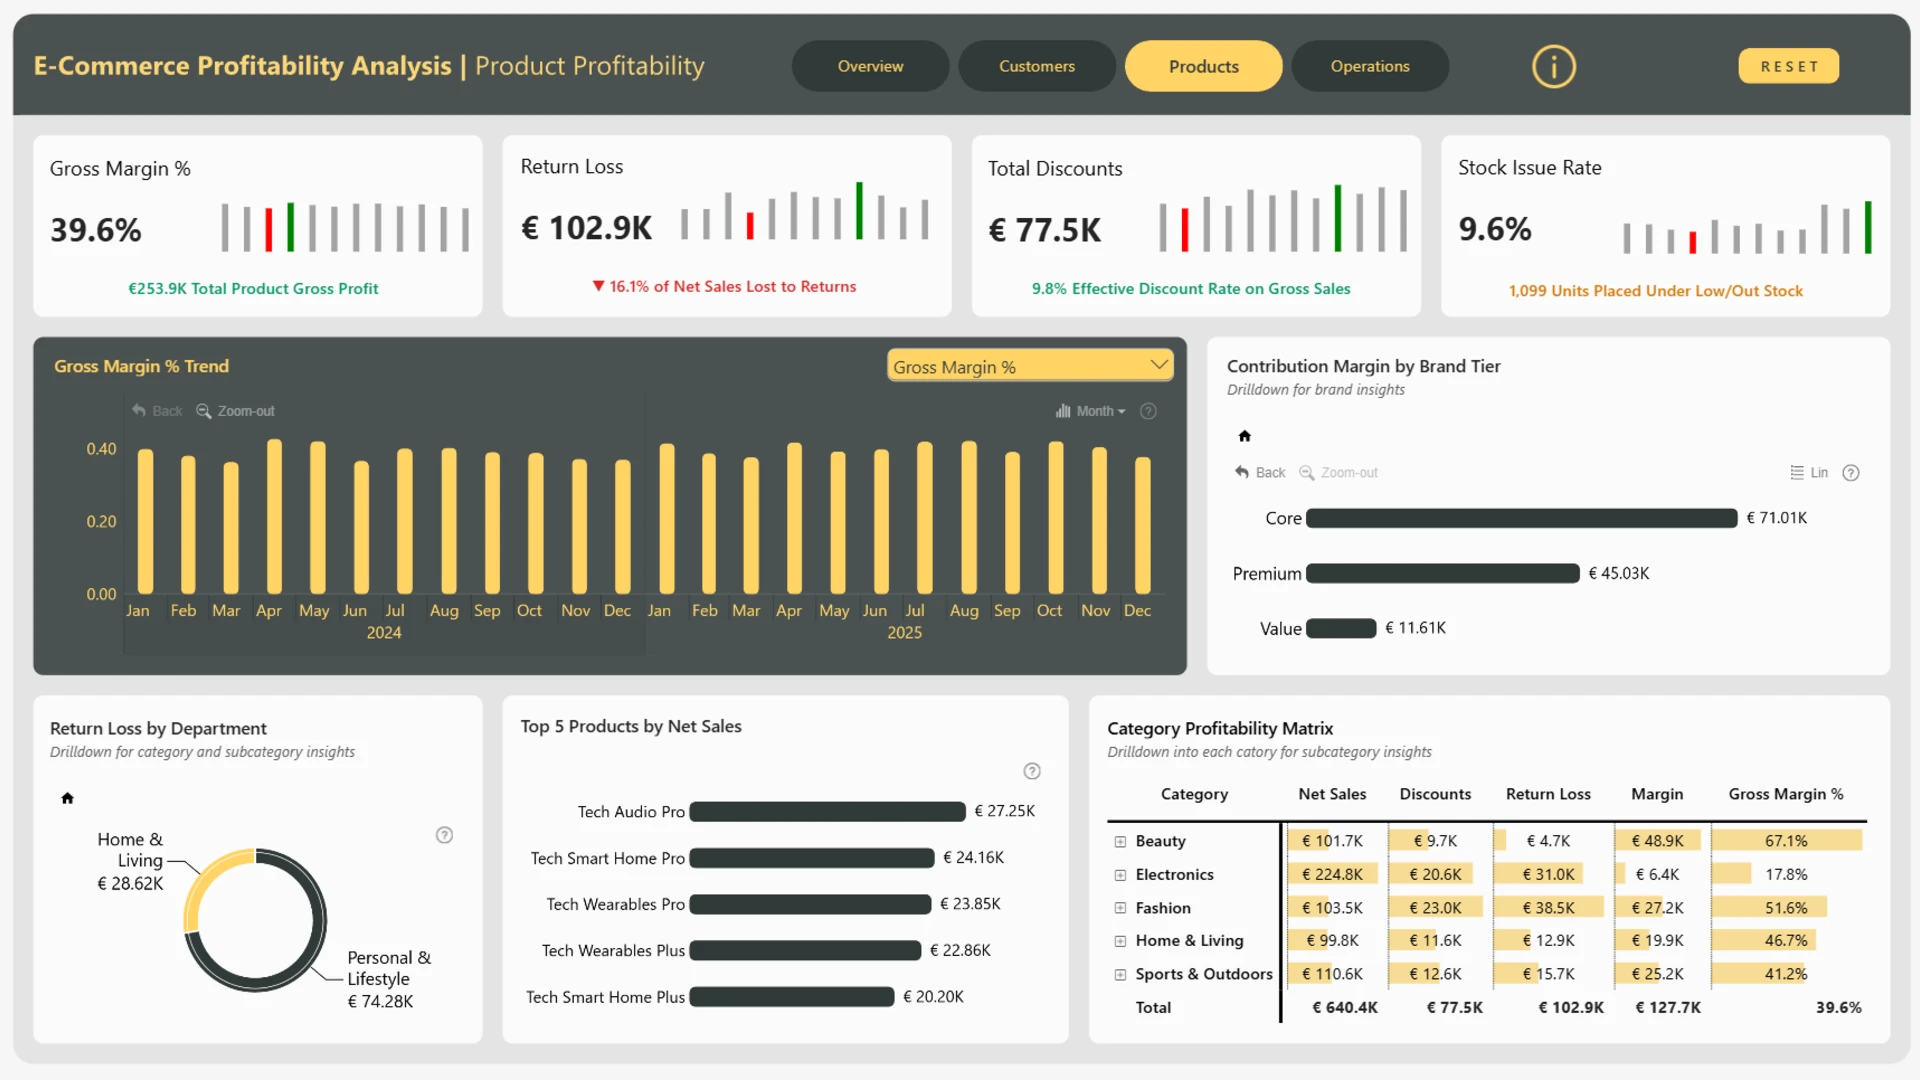Click the € 102.9K Return Loss value
The width and height of the screenshot is (1920, 1080).
point(586,228)
